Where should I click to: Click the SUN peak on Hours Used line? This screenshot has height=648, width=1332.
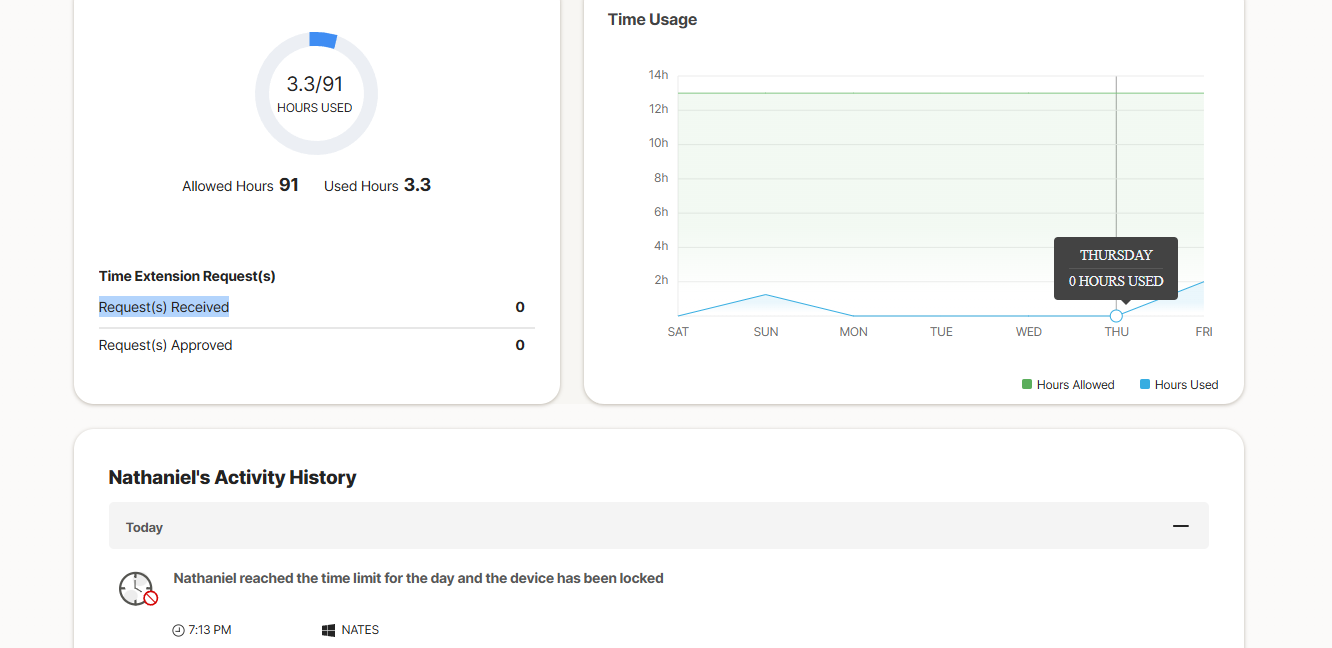click(765, 294)
